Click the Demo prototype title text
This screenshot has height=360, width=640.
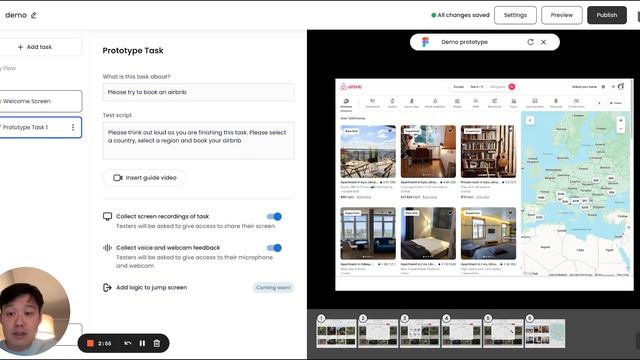tap(464, 42)
